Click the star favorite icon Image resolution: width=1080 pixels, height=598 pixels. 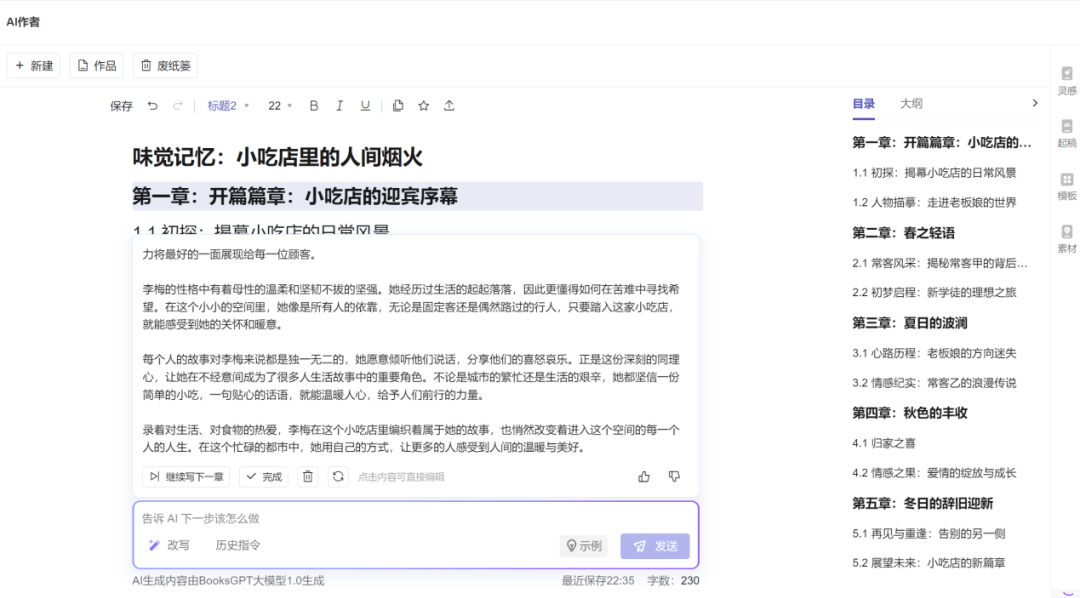[x=424, y=106]
